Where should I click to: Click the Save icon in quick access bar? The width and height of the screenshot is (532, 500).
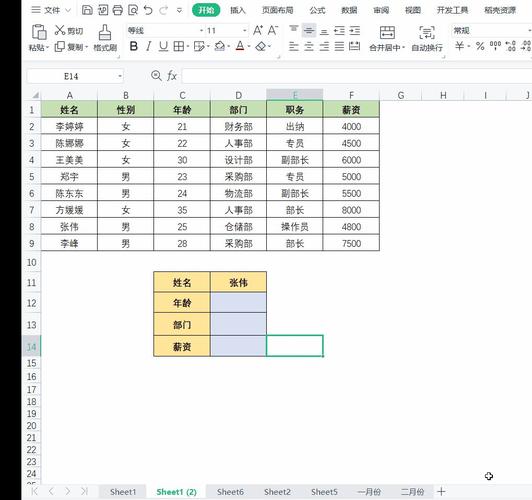tap(87, 10)
